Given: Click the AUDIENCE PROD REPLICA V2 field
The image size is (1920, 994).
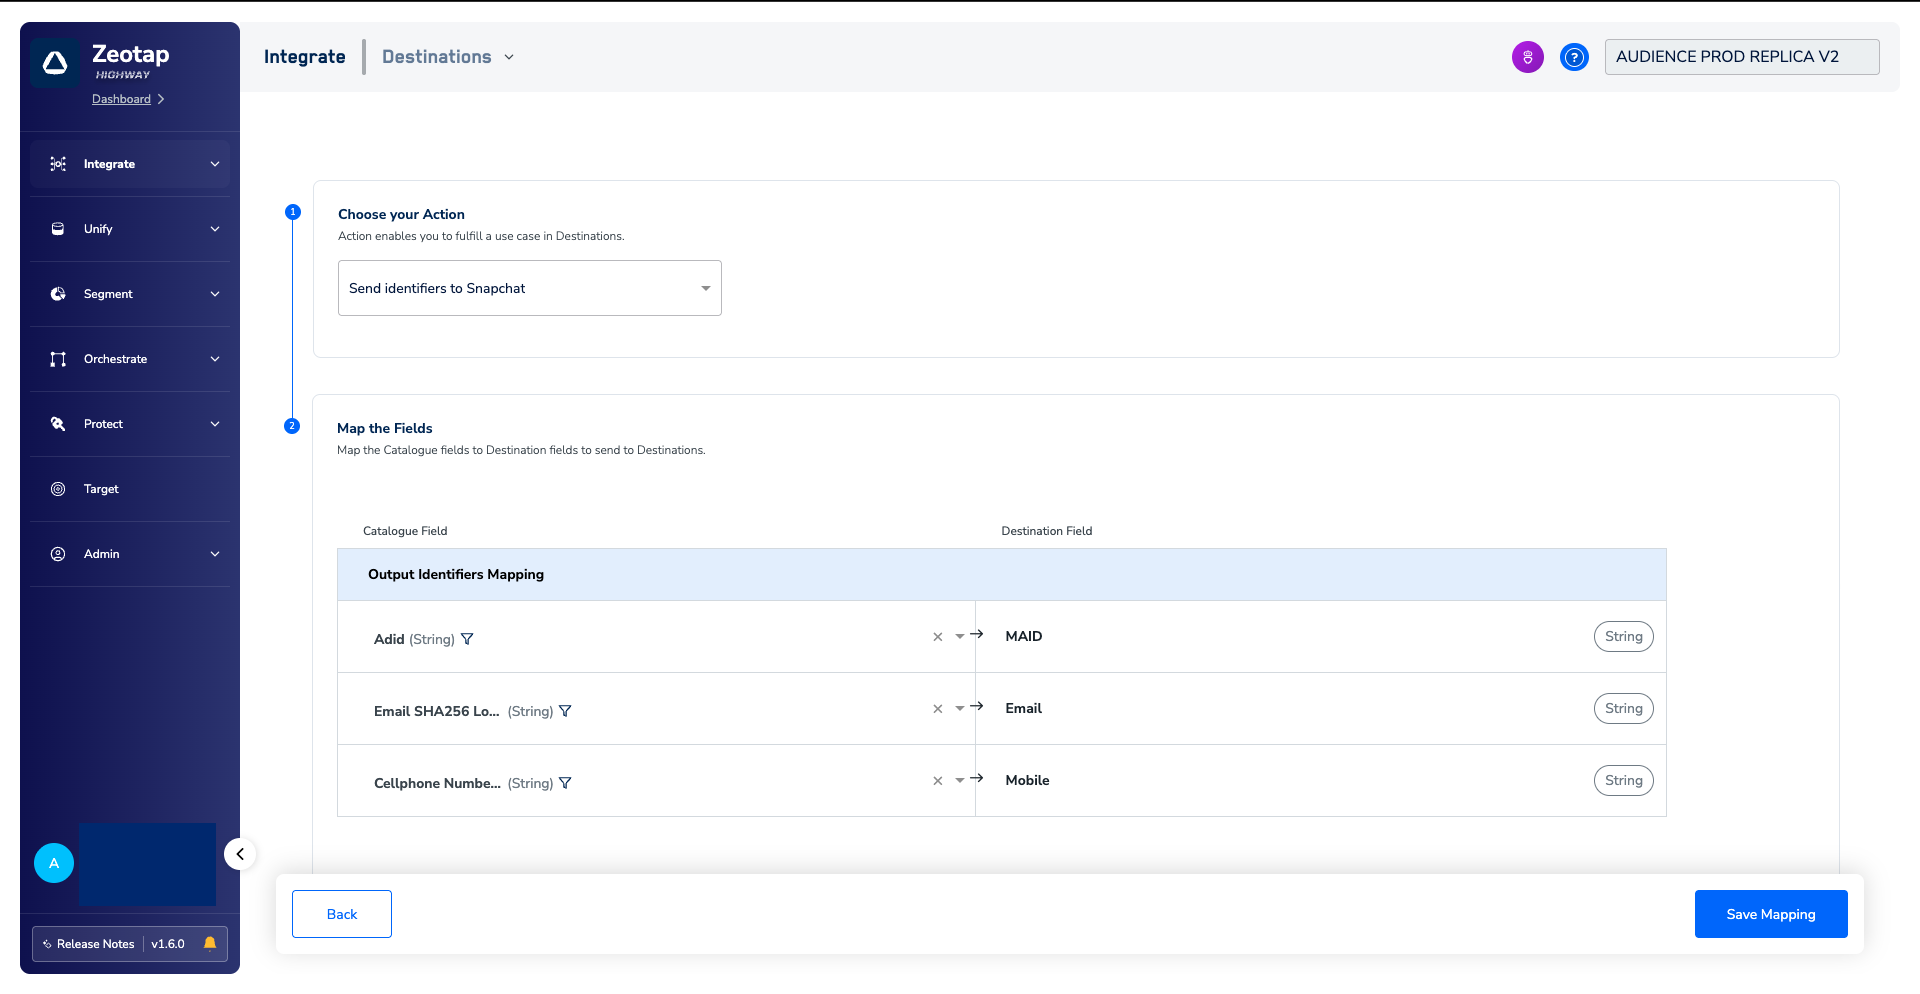Looking at the screenshot, I should click(1741, 57).
